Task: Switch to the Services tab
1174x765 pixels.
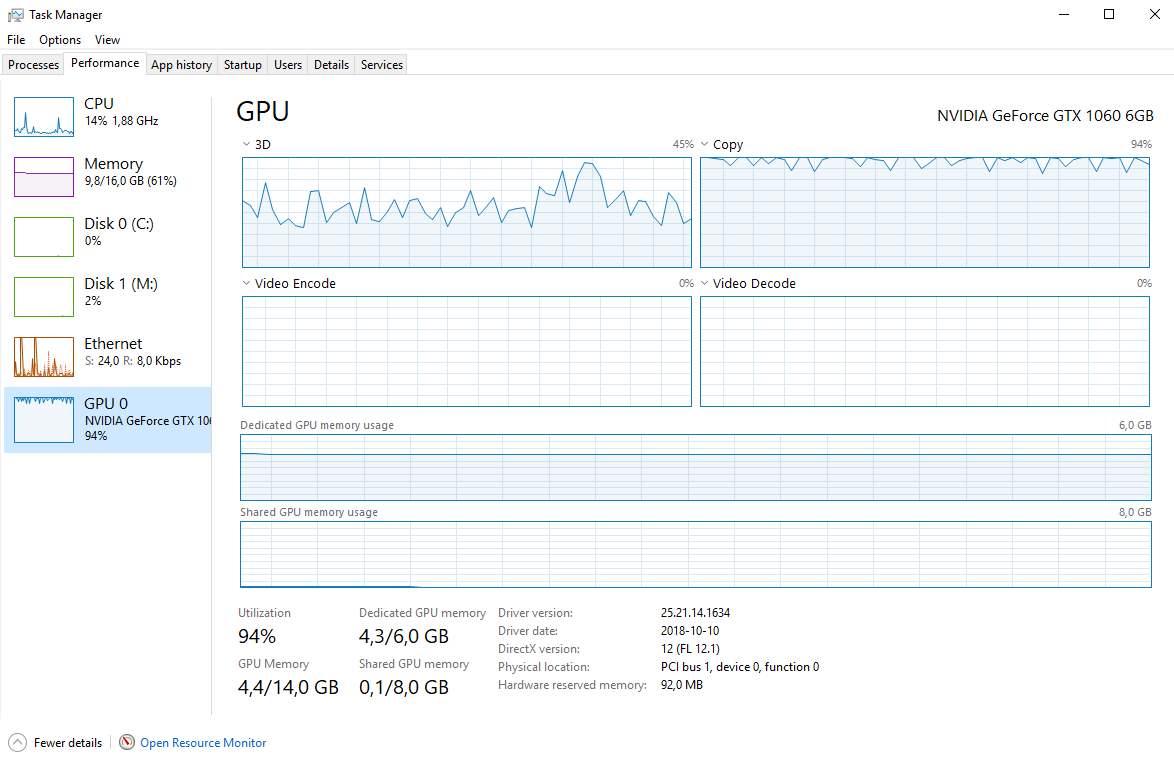Action: tap(382, 64)
